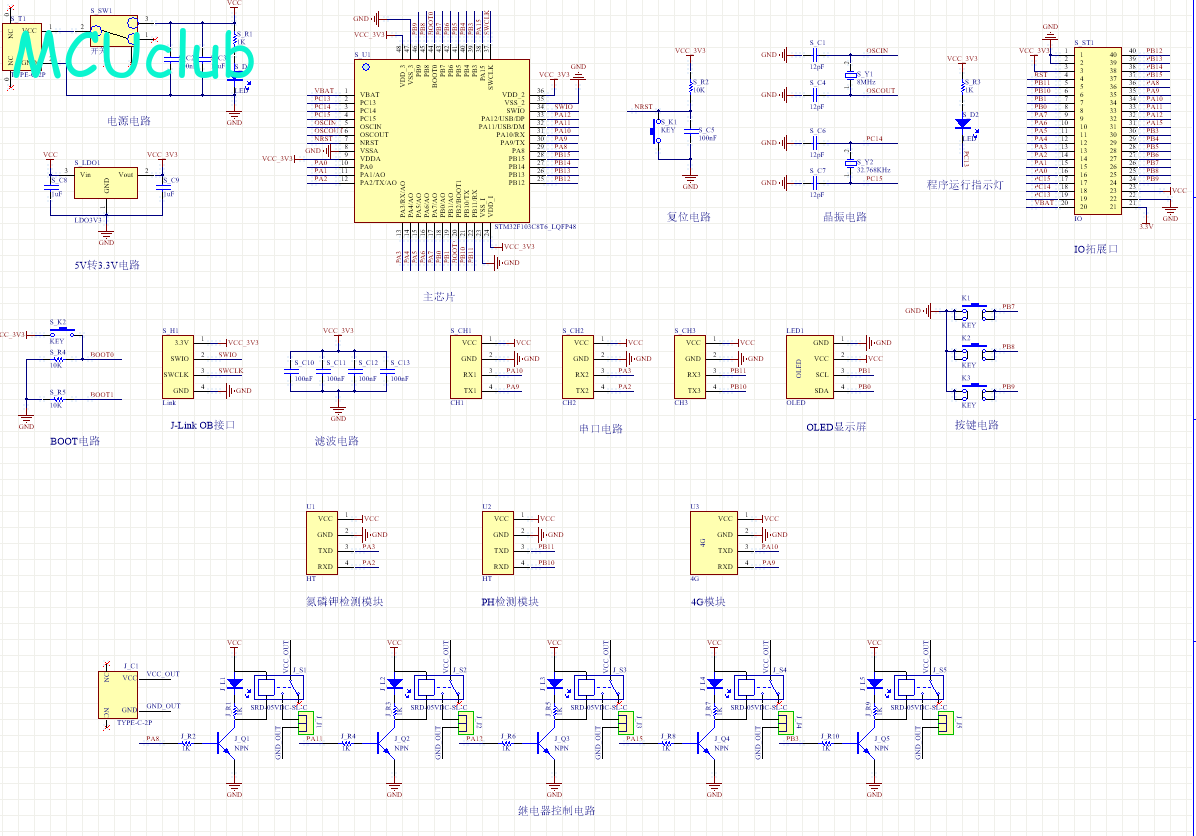Click the S_H1 J-Link connector block
This screenshot has width=1196, height=836.
[x=178, y=366]
